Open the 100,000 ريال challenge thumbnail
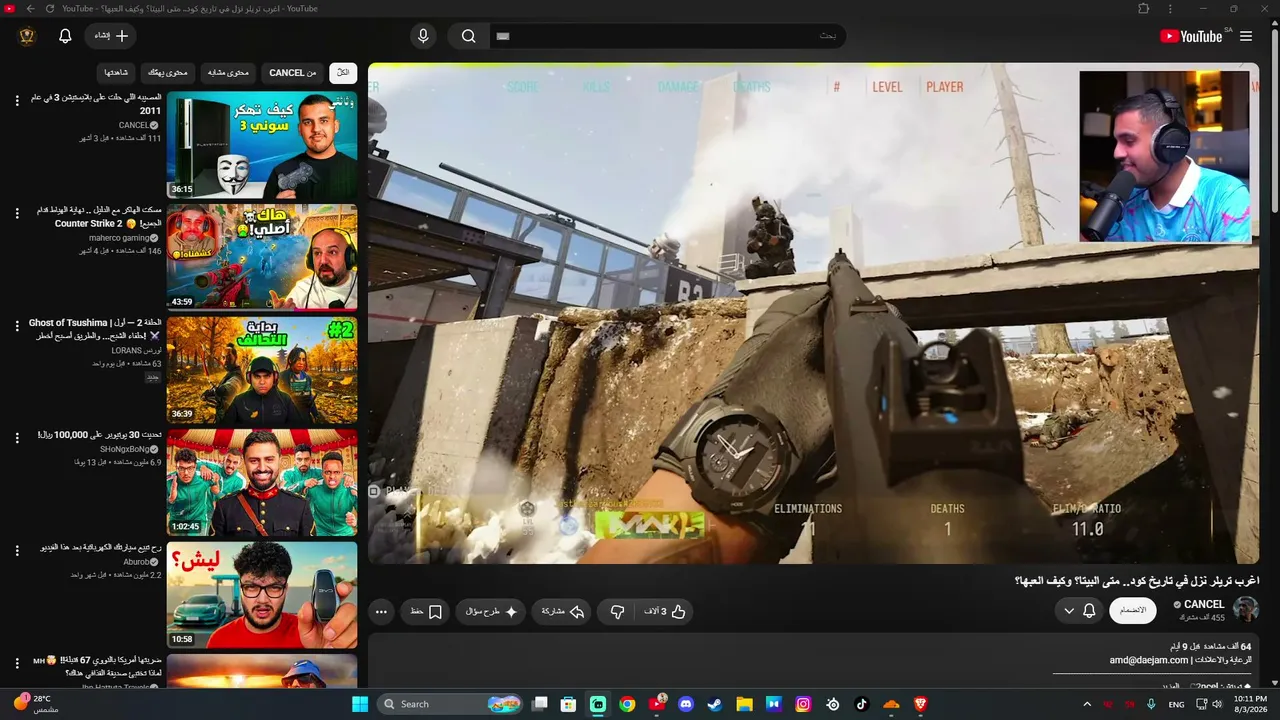This screenshot has width=1280, height=720. 262,483
